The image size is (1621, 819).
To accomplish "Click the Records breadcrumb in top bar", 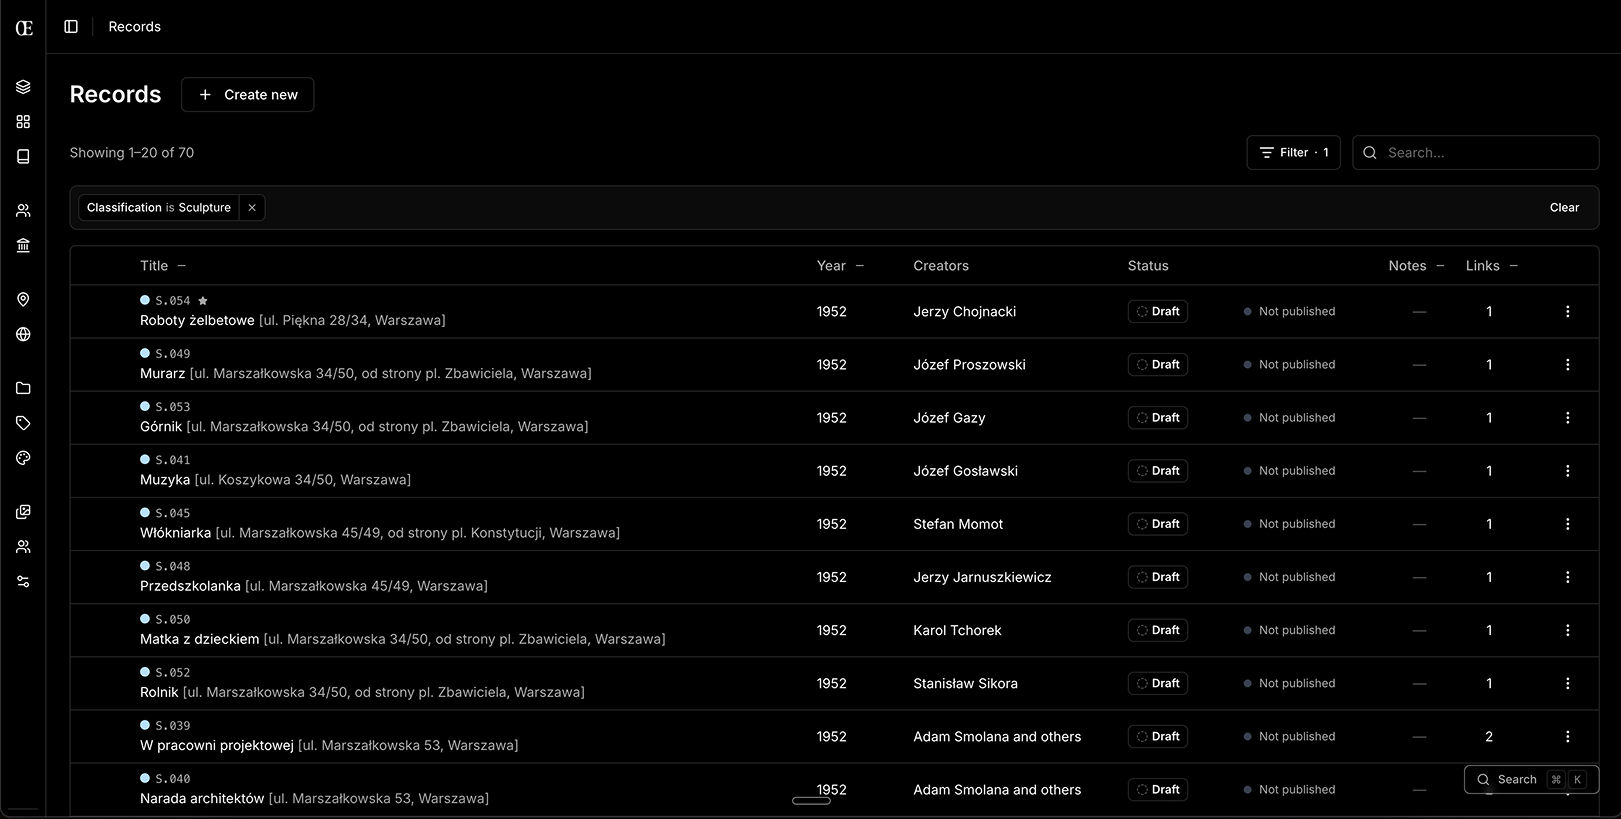I will coord(135,27).
